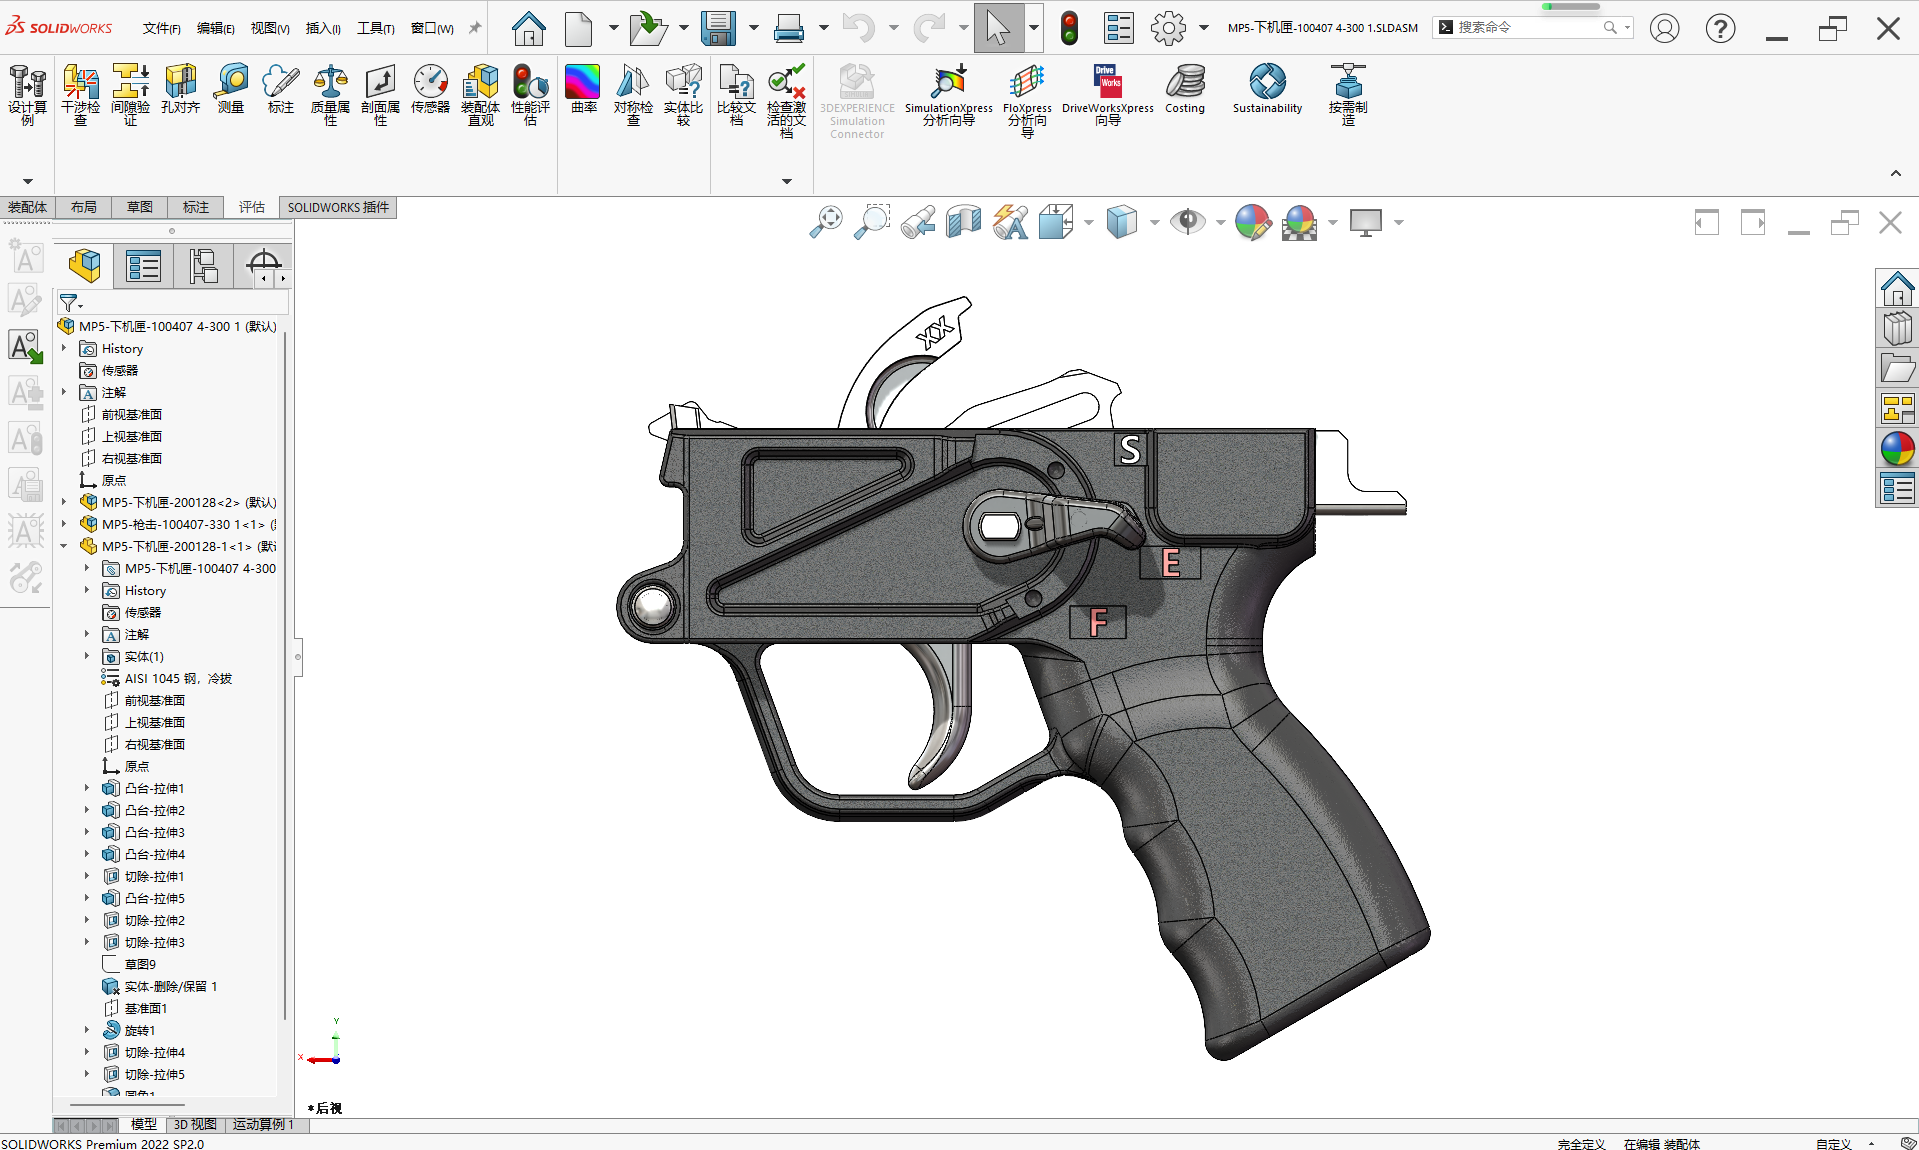
Task: Open the 窗口(W) menu
Action: point(432,28)
